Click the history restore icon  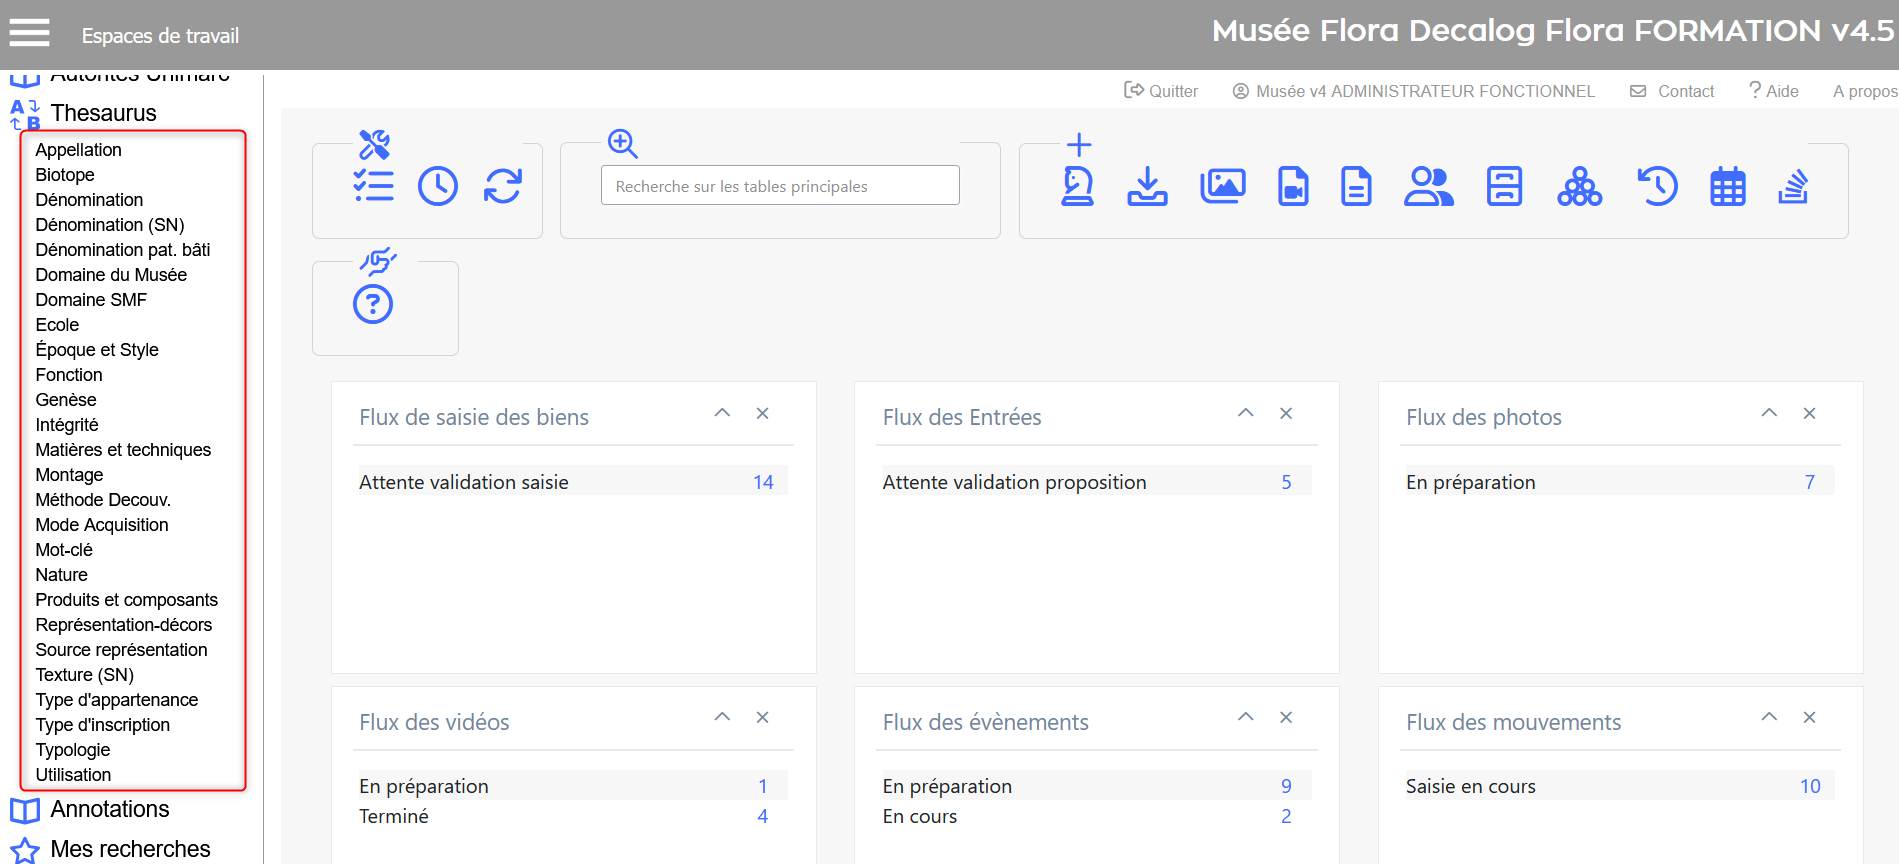(1657, 187)
